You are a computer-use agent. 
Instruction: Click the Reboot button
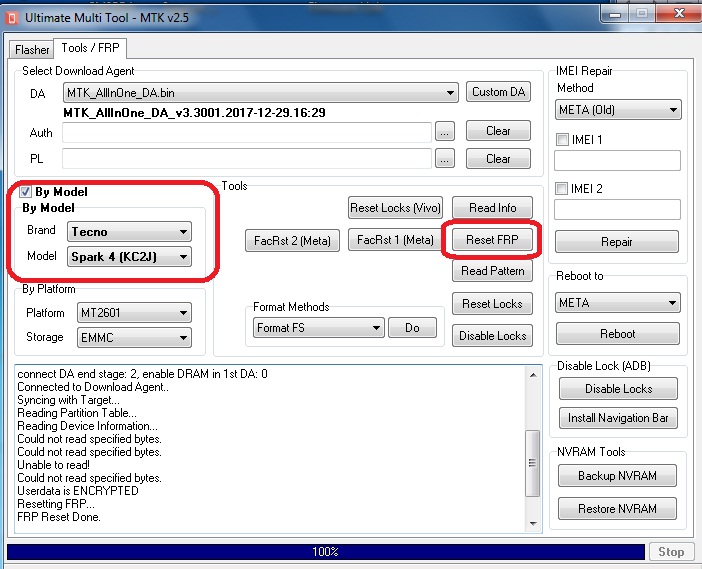618,334
